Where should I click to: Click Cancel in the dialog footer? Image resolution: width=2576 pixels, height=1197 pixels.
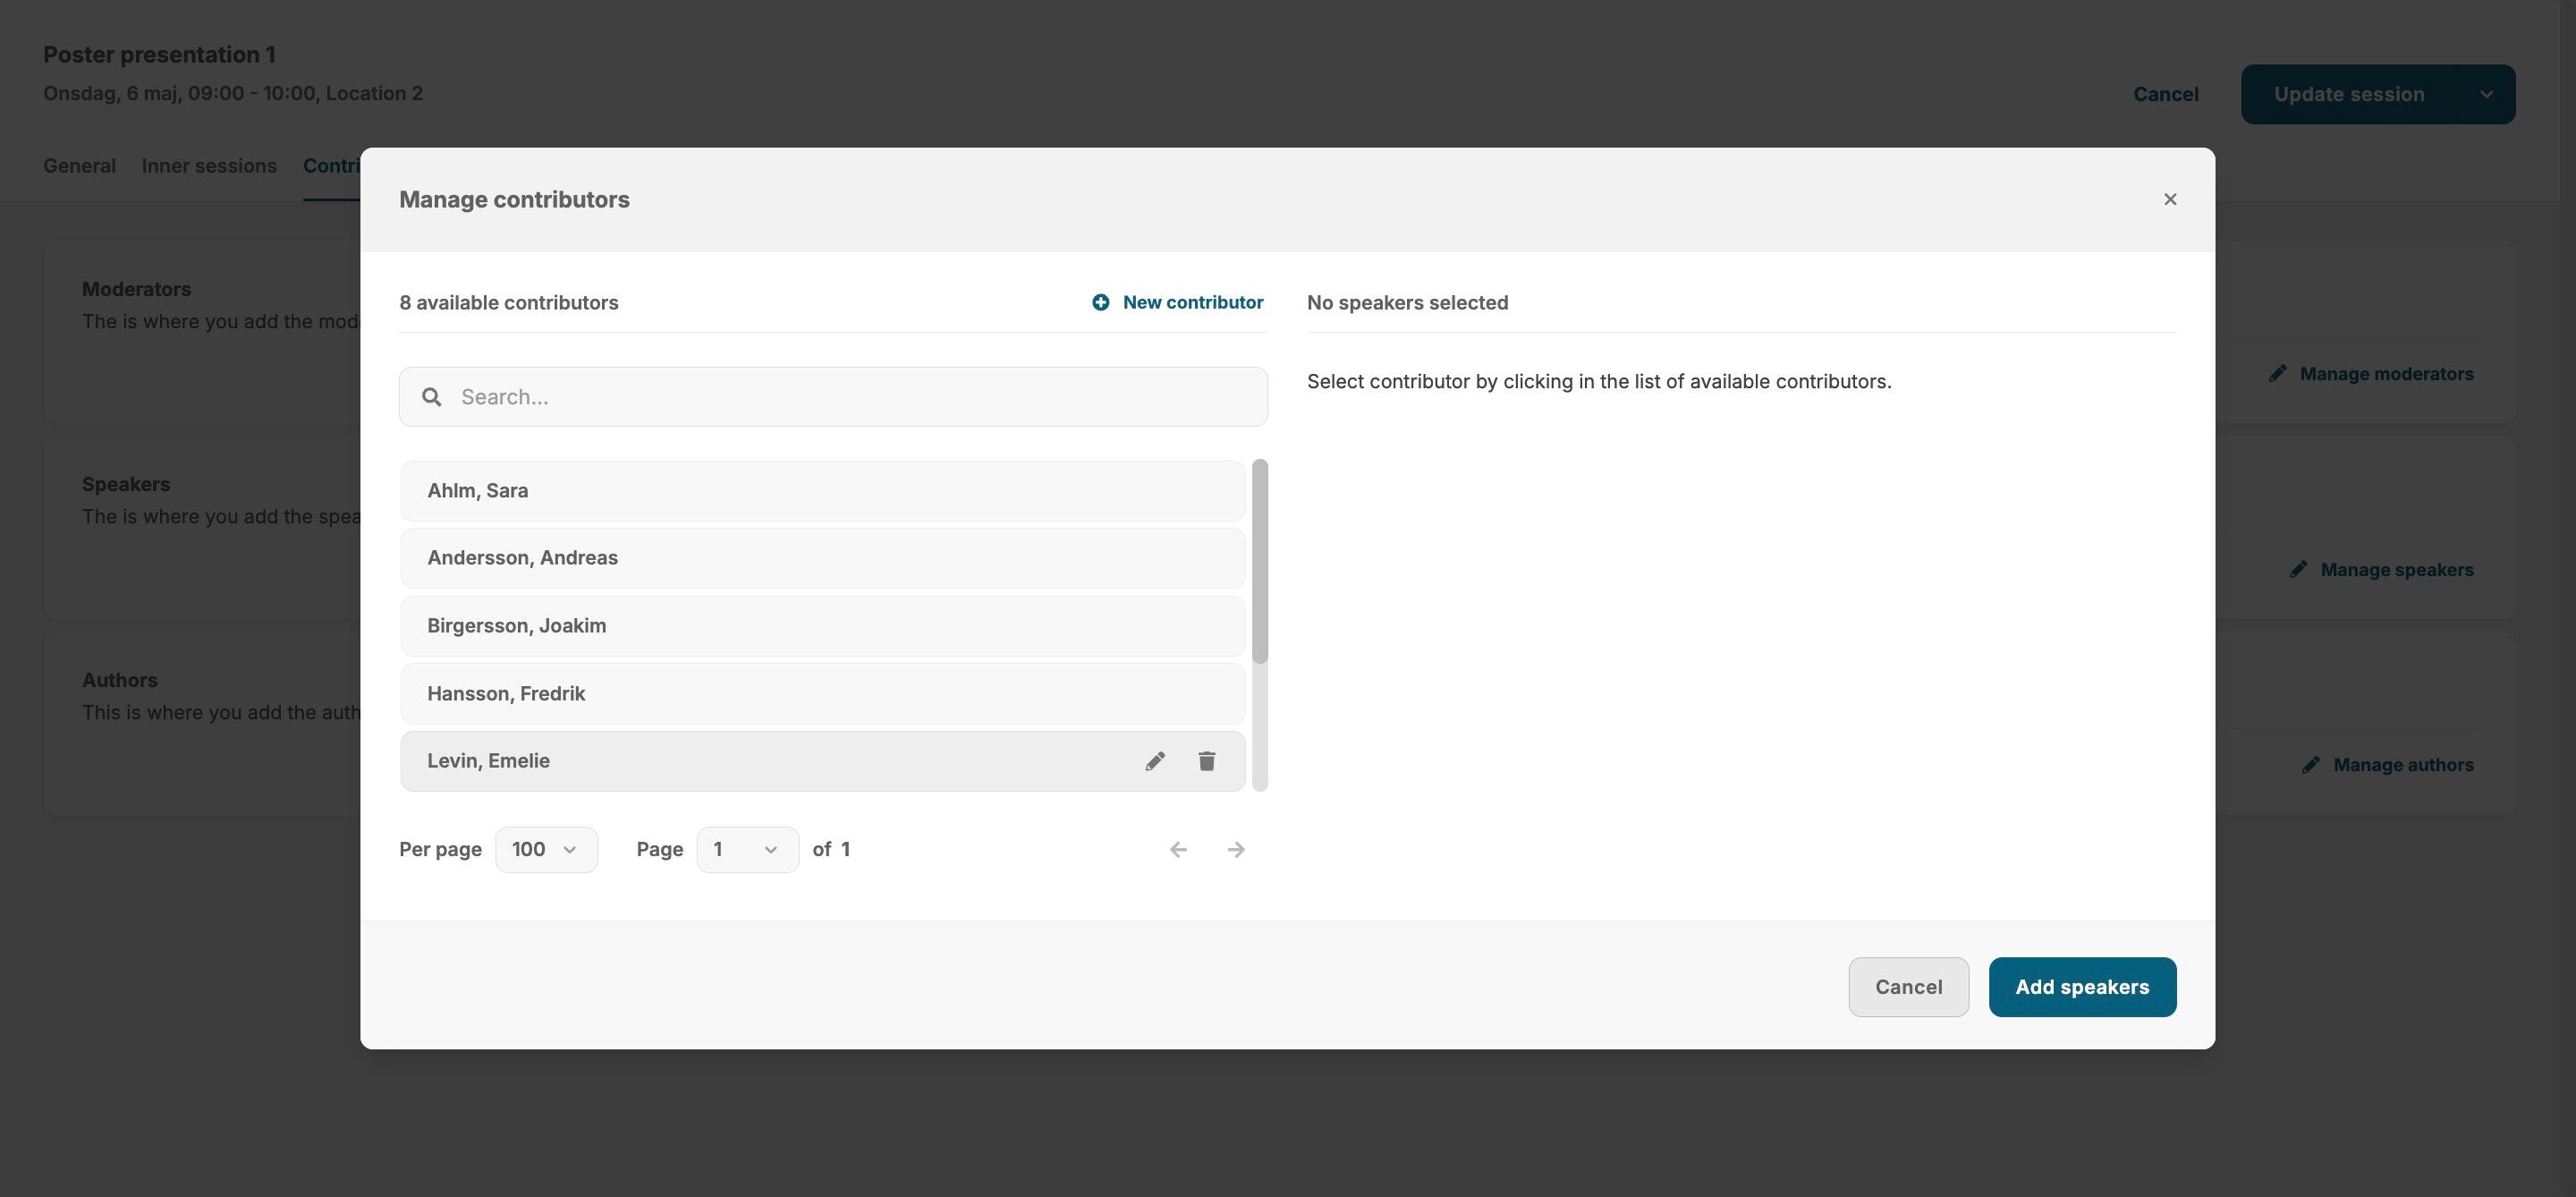1908,987
